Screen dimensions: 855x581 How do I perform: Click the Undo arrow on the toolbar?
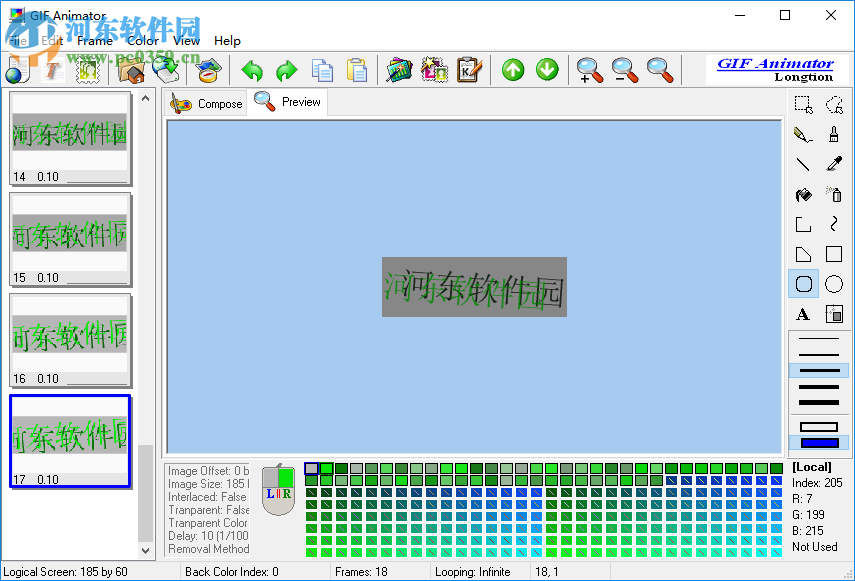[251, 70]
